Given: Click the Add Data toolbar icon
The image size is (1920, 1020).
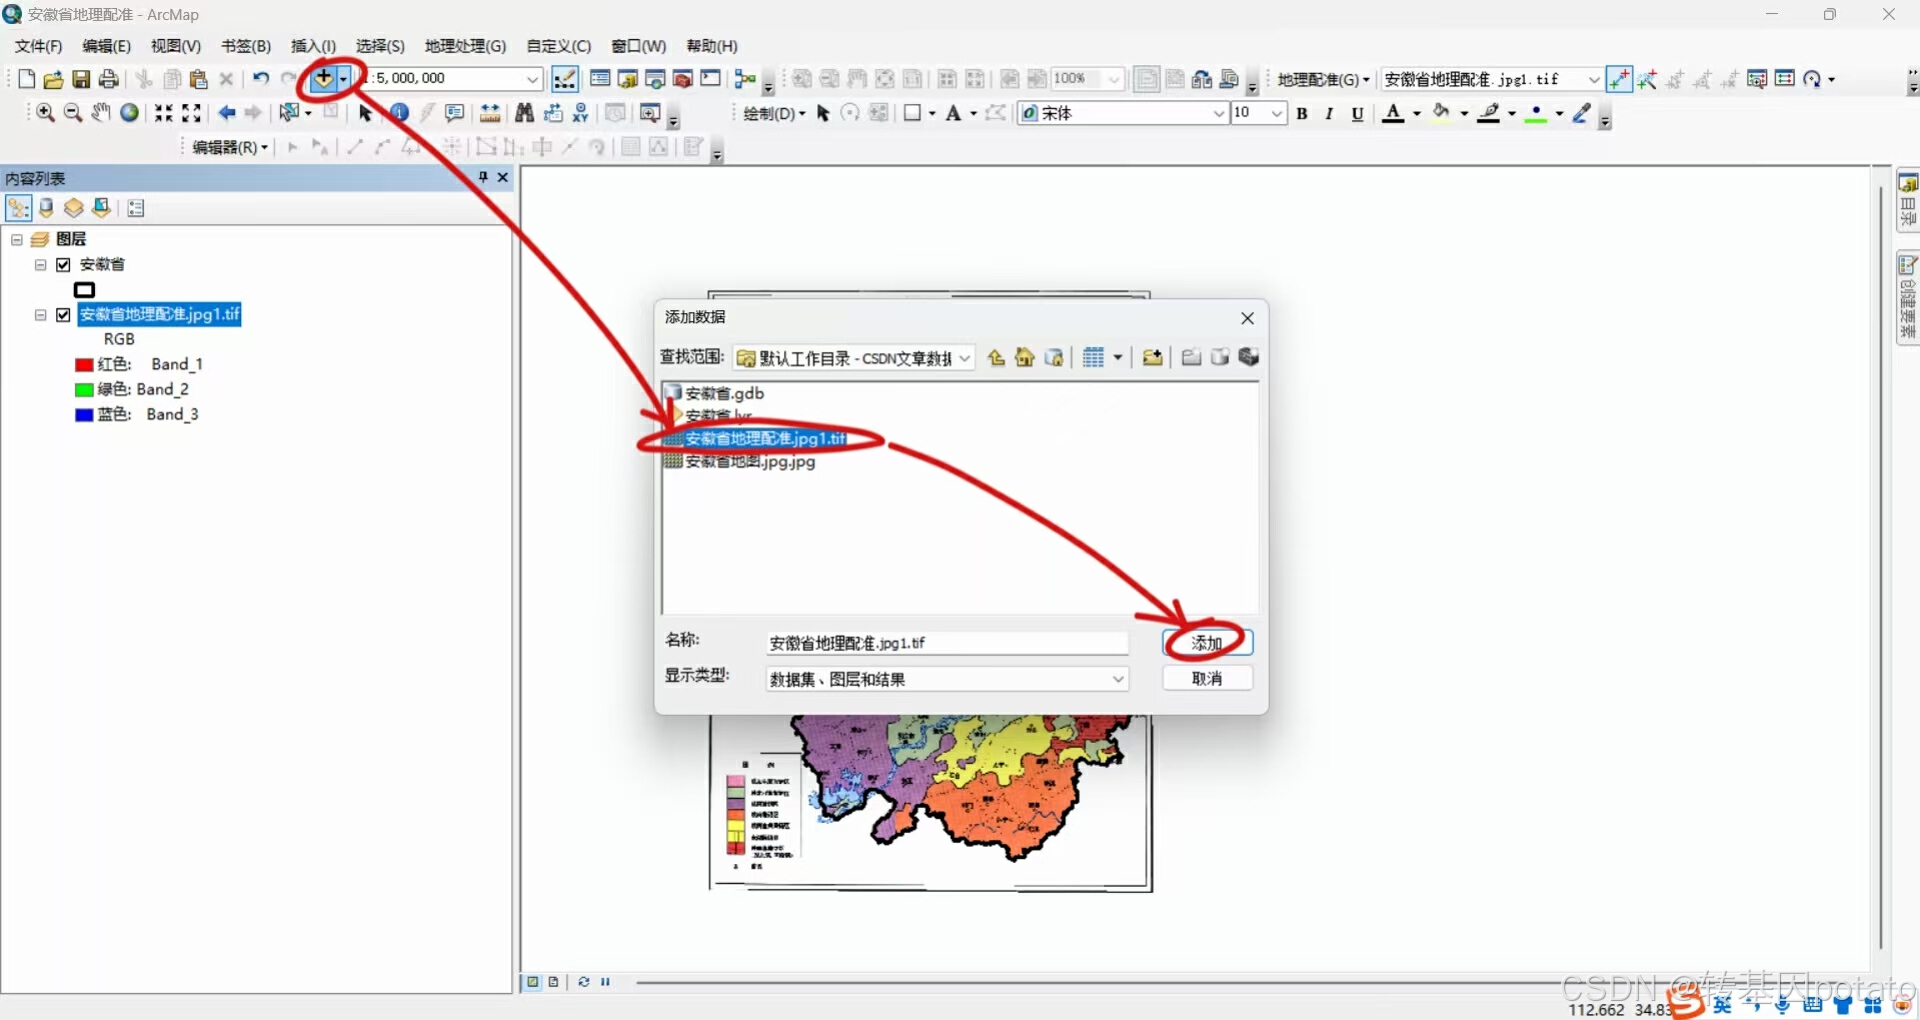Looking at the screenshot, I should coord(323,78).
